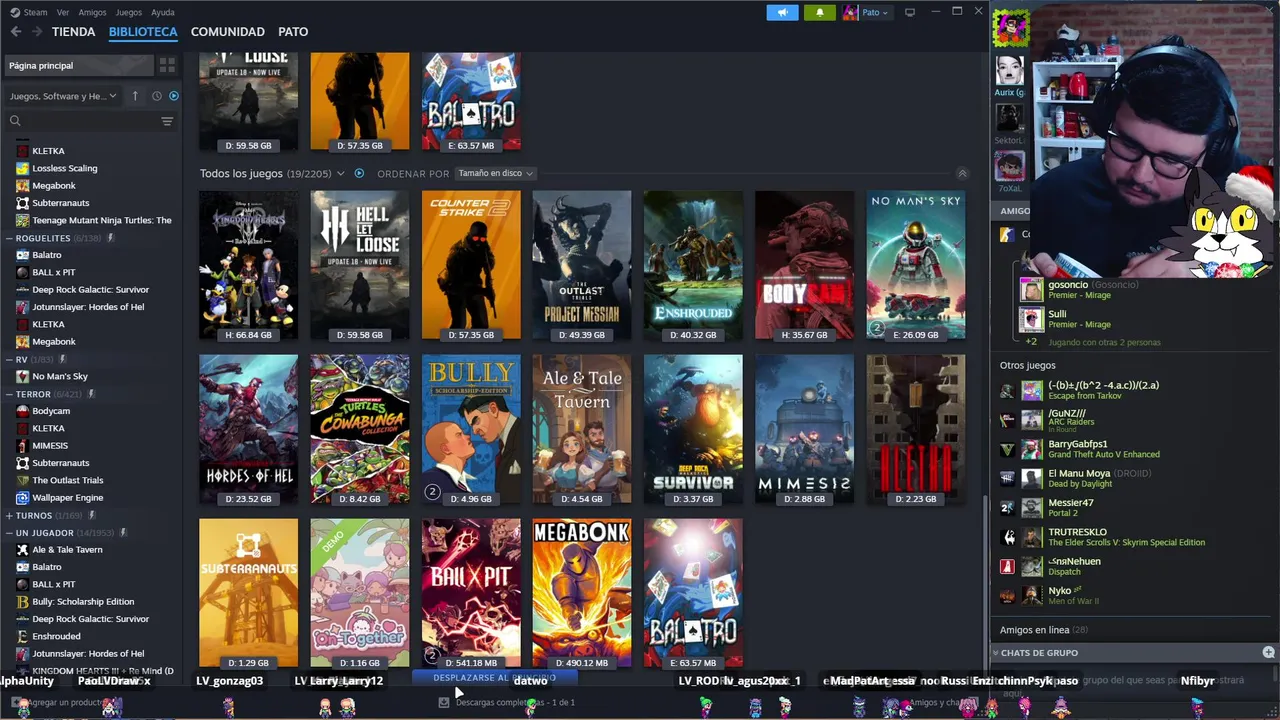Toggle ready-to-play filter beside Todos los juegos
The width and height of the screenshot is (1280, 720).
coord(359,173)
